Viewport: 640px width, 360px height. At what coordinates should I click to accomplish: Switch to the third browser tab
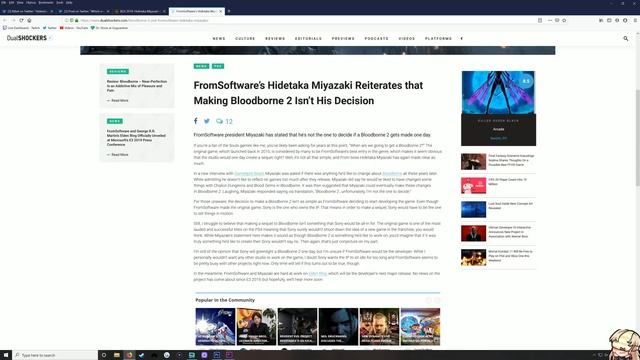tap(140, 11)
